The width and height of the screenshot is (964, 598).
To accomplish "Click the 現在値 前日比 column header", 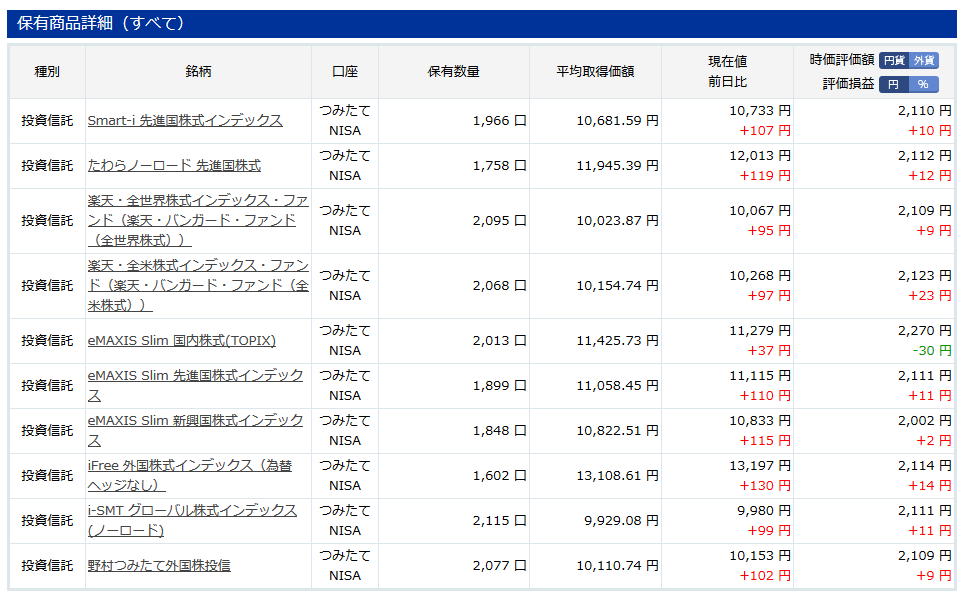I will (x=727, y=72).
